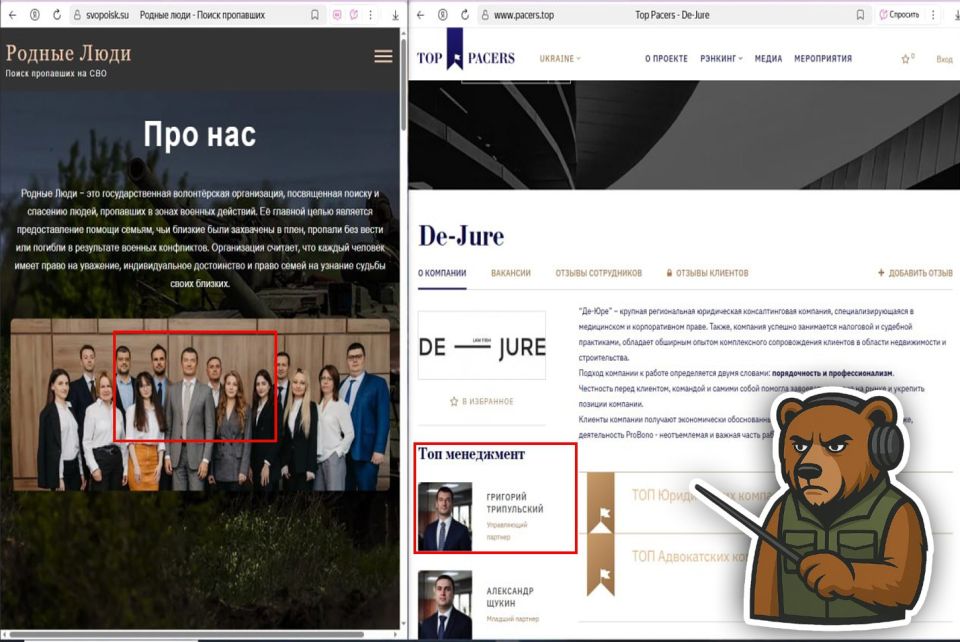960x642 pixels.
Task: Toggle the star rating icon near Вход
Action: pos(903,58)
